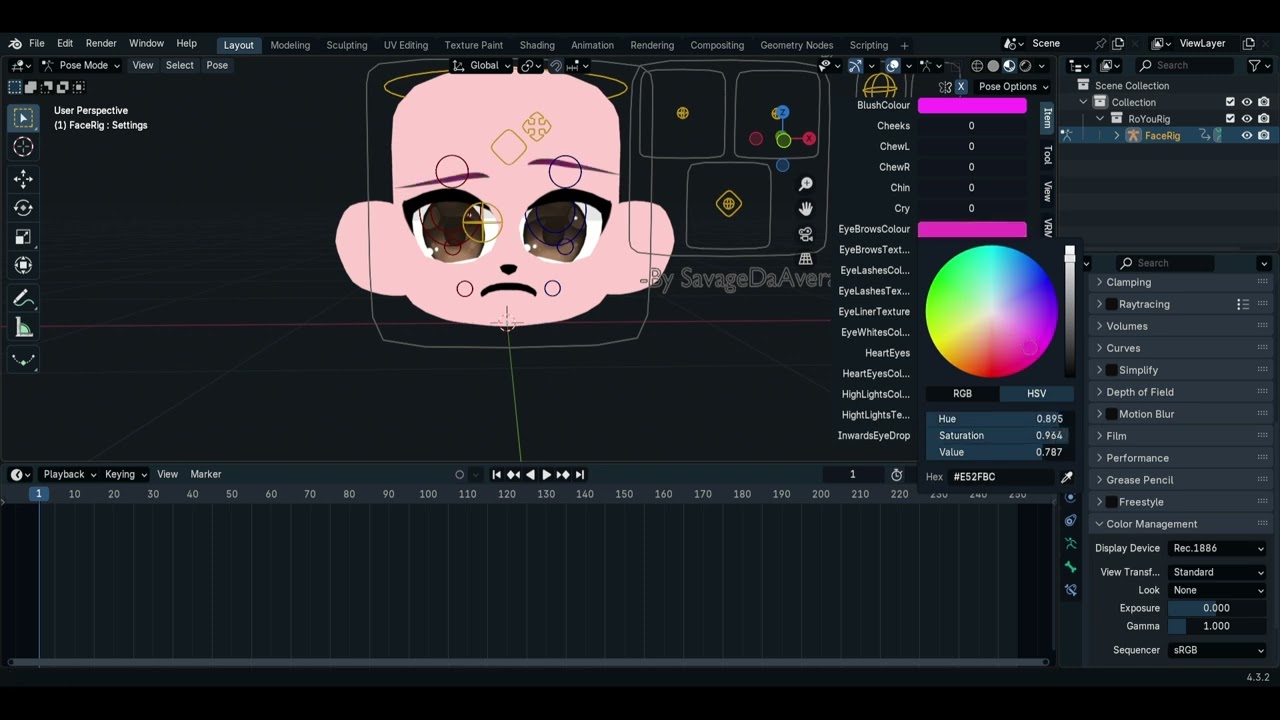Screen dimensions: 1280x720
Task: Select the Move tool in the toolbar
Action: pyautogui.click(x=23, y=178)
